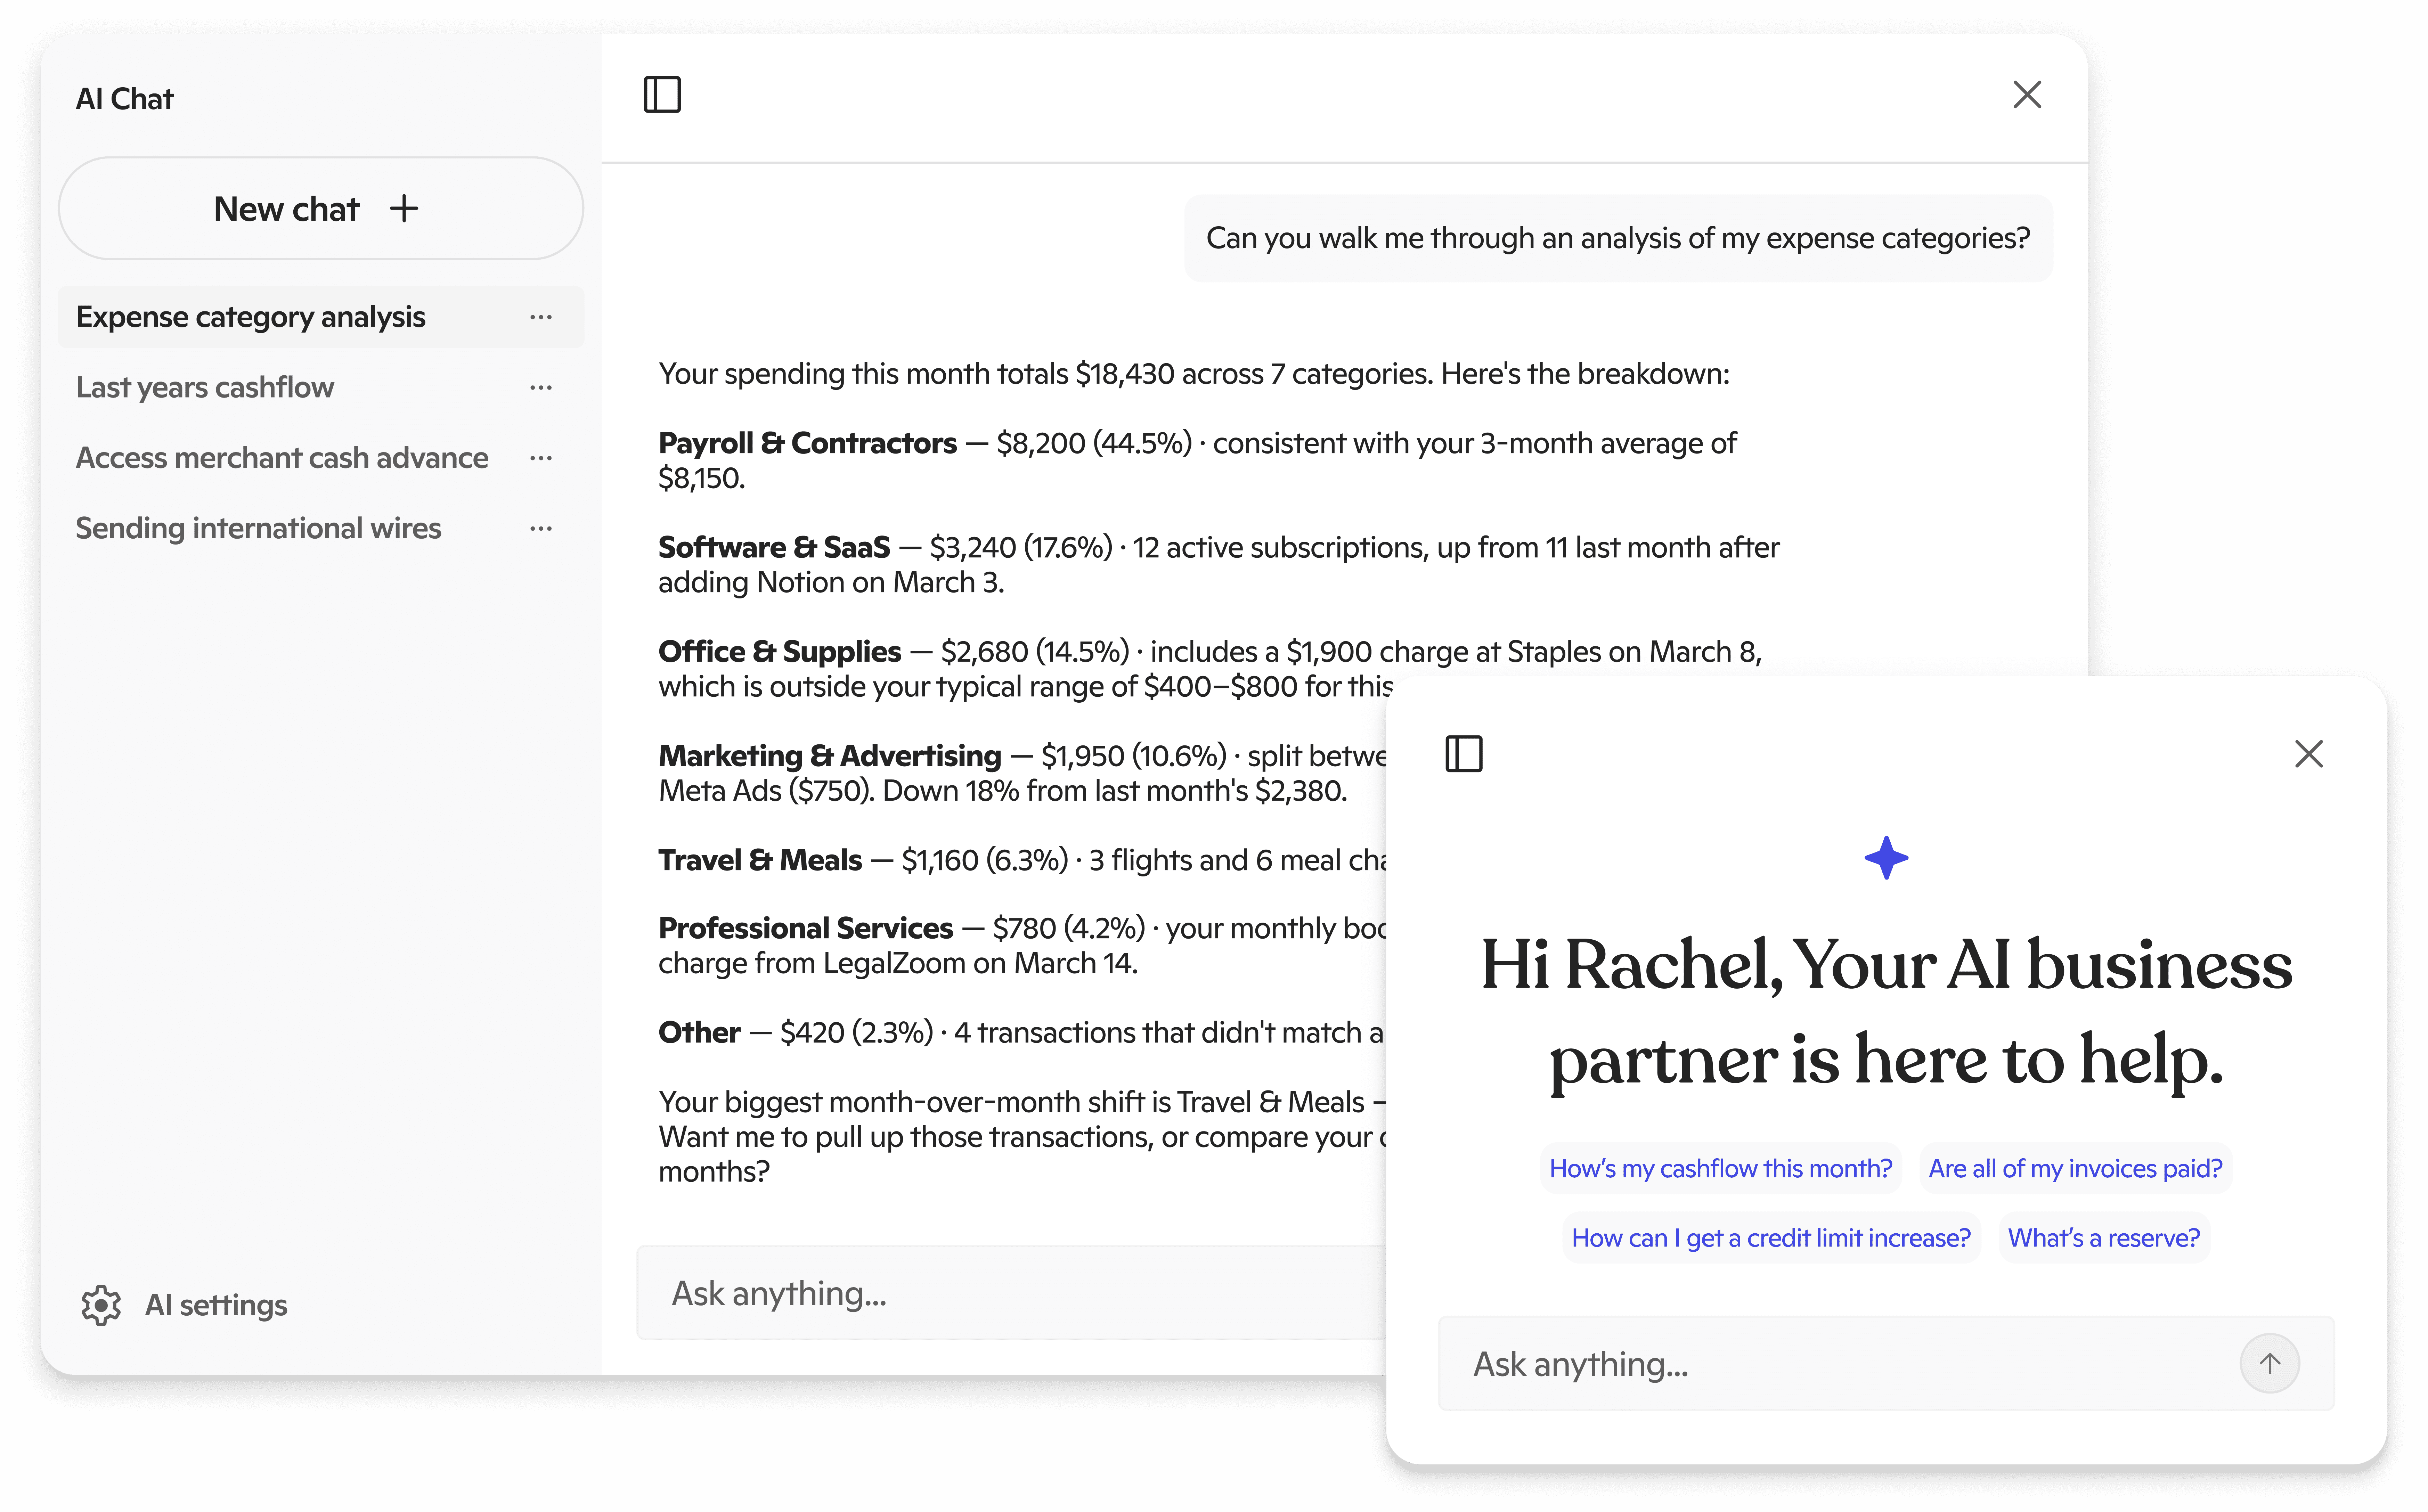Choose "How's my cashflow this month?" suggestion
Image resolution: width=2428 pixels, height=1512 pixels.
click(x=1720, y=1168)
